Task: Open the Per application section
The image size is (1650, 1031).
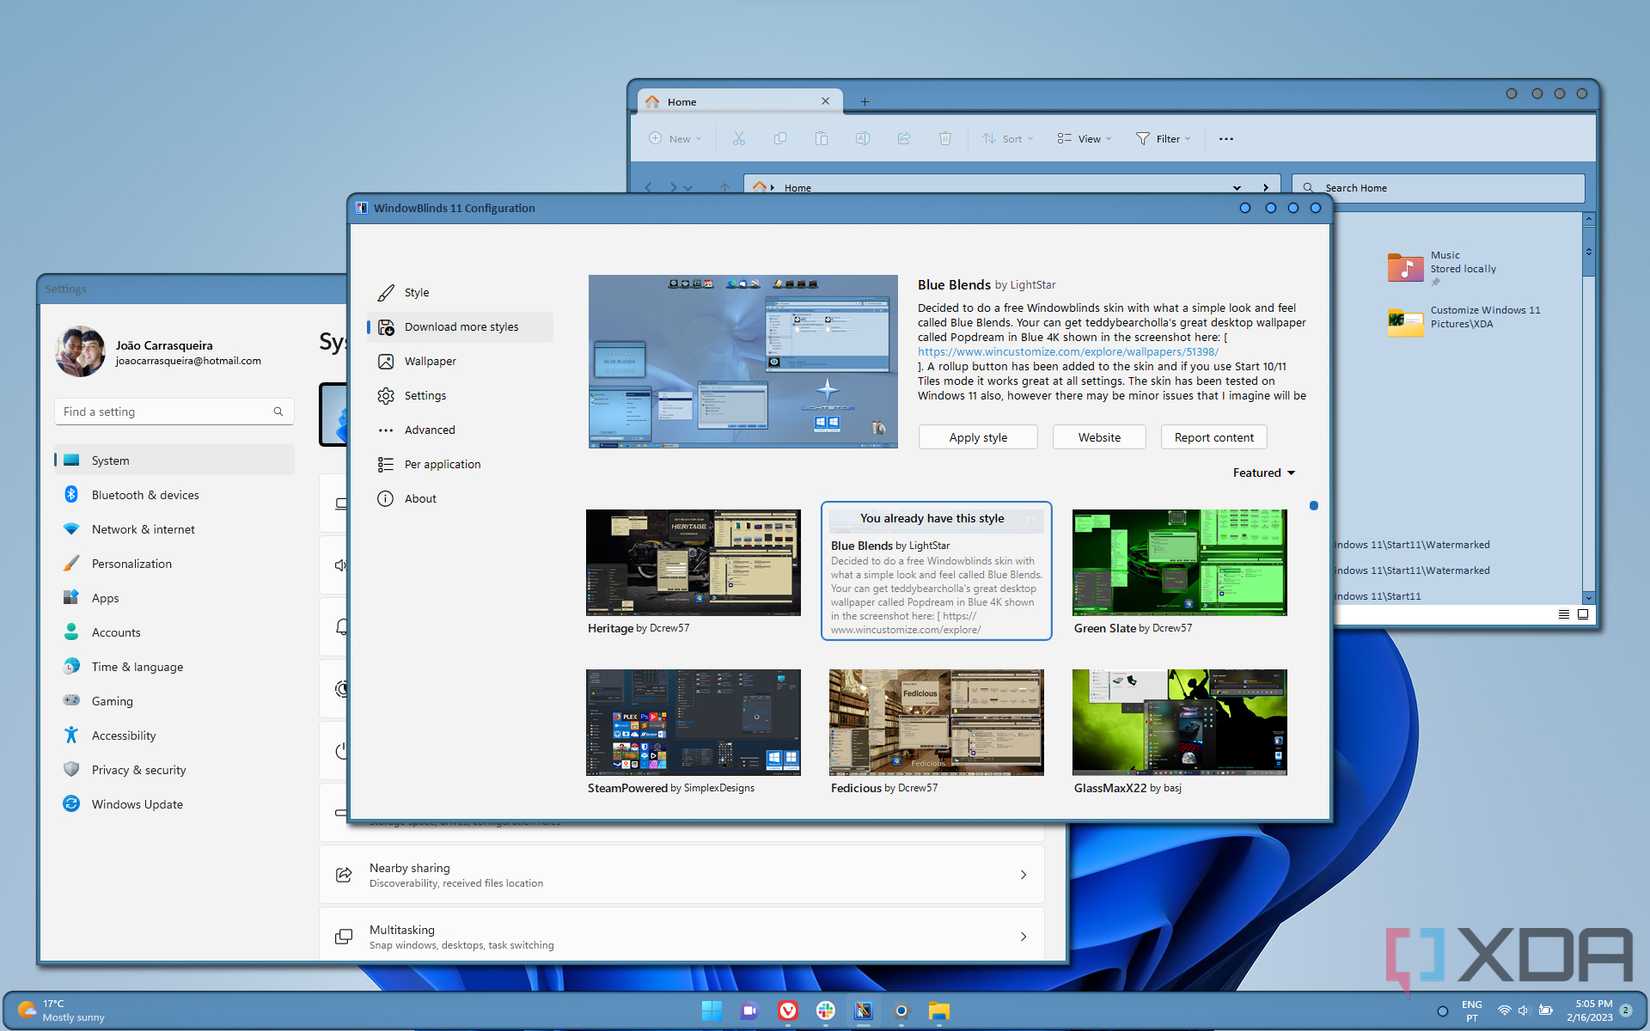Action: point(442,463)
